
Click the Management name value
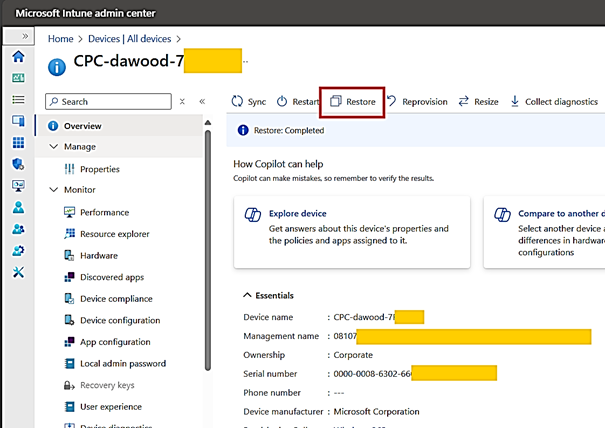tap(462, 336)
